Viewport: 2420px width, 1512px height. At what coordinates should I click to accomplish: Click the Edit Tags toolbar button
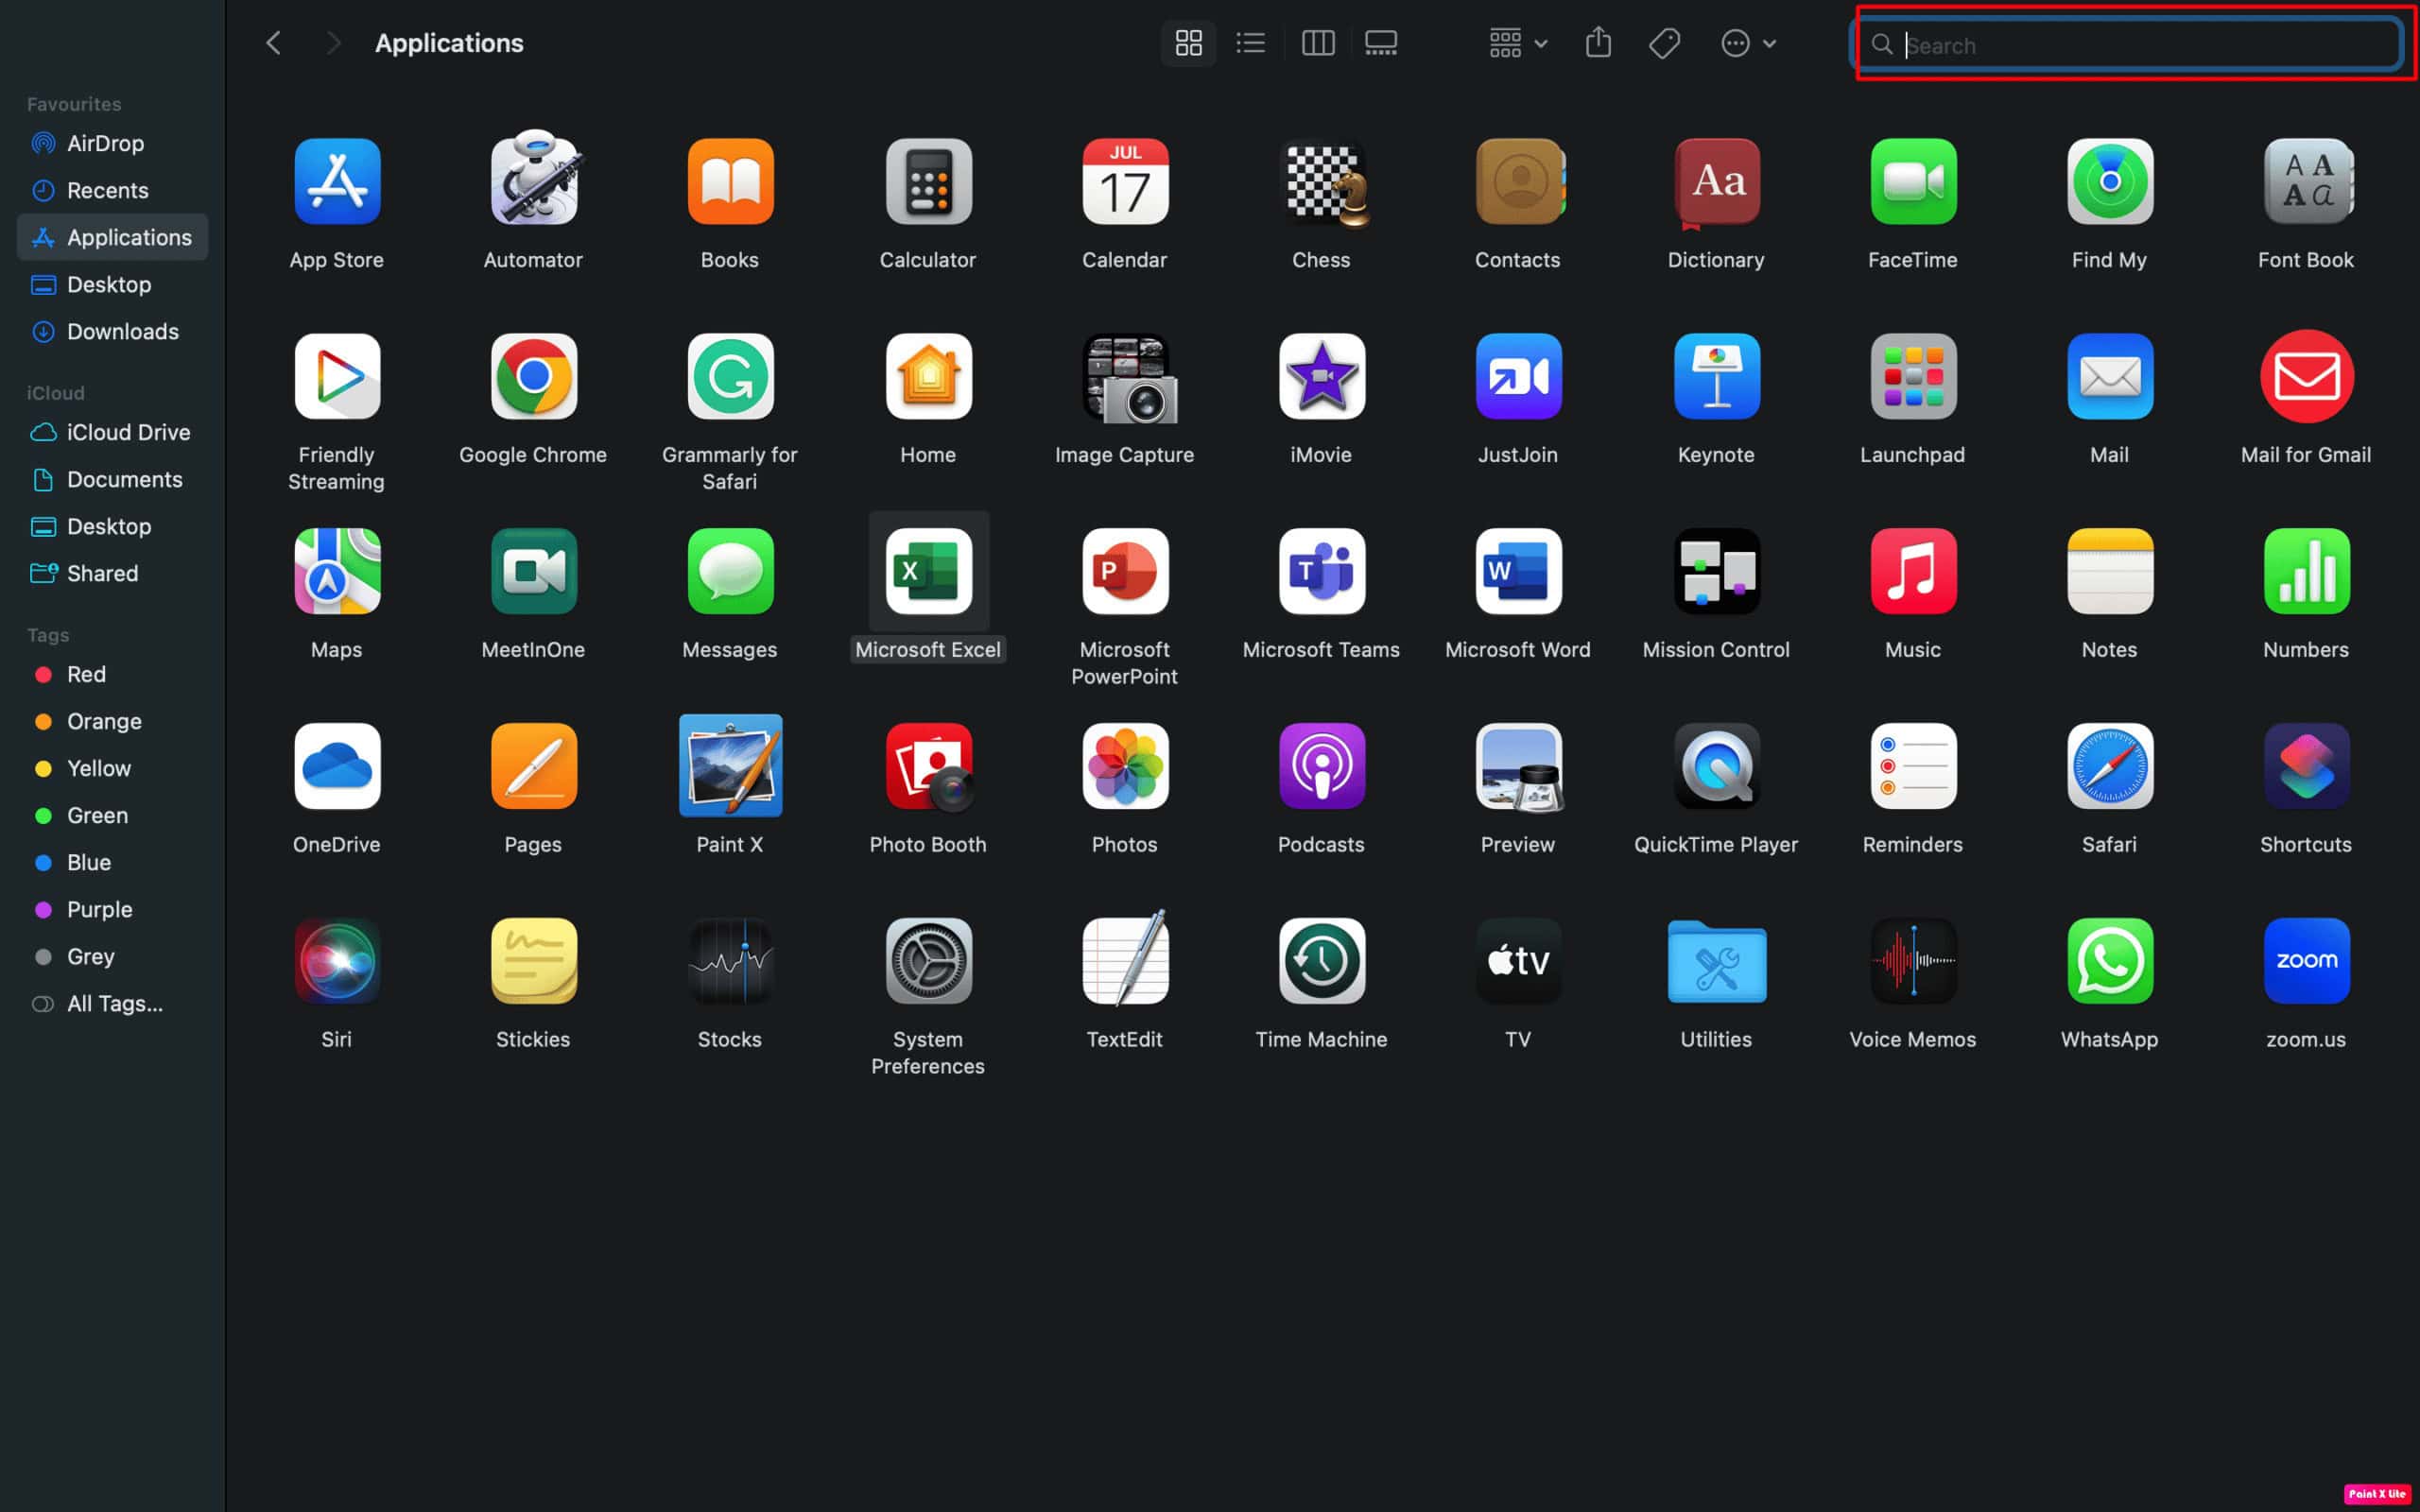1664,43
